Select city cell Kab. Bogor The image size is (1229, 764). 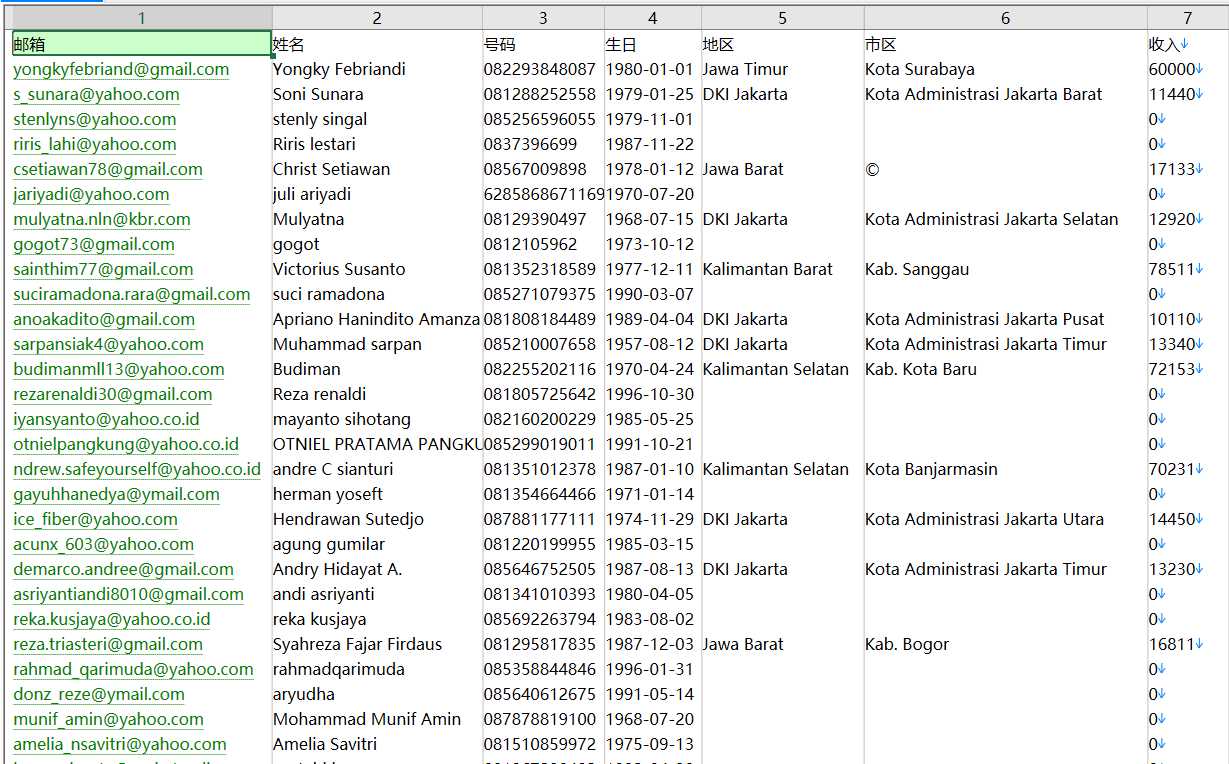(x=1005, y=644)
